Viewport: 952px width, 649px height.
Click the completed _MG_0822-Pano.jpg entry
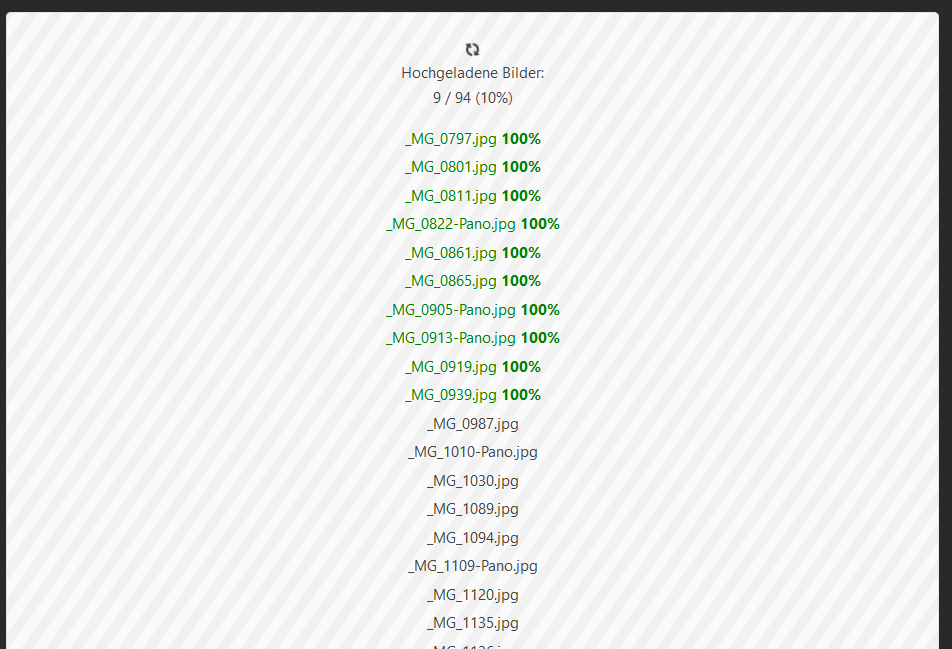pos(451,224)
